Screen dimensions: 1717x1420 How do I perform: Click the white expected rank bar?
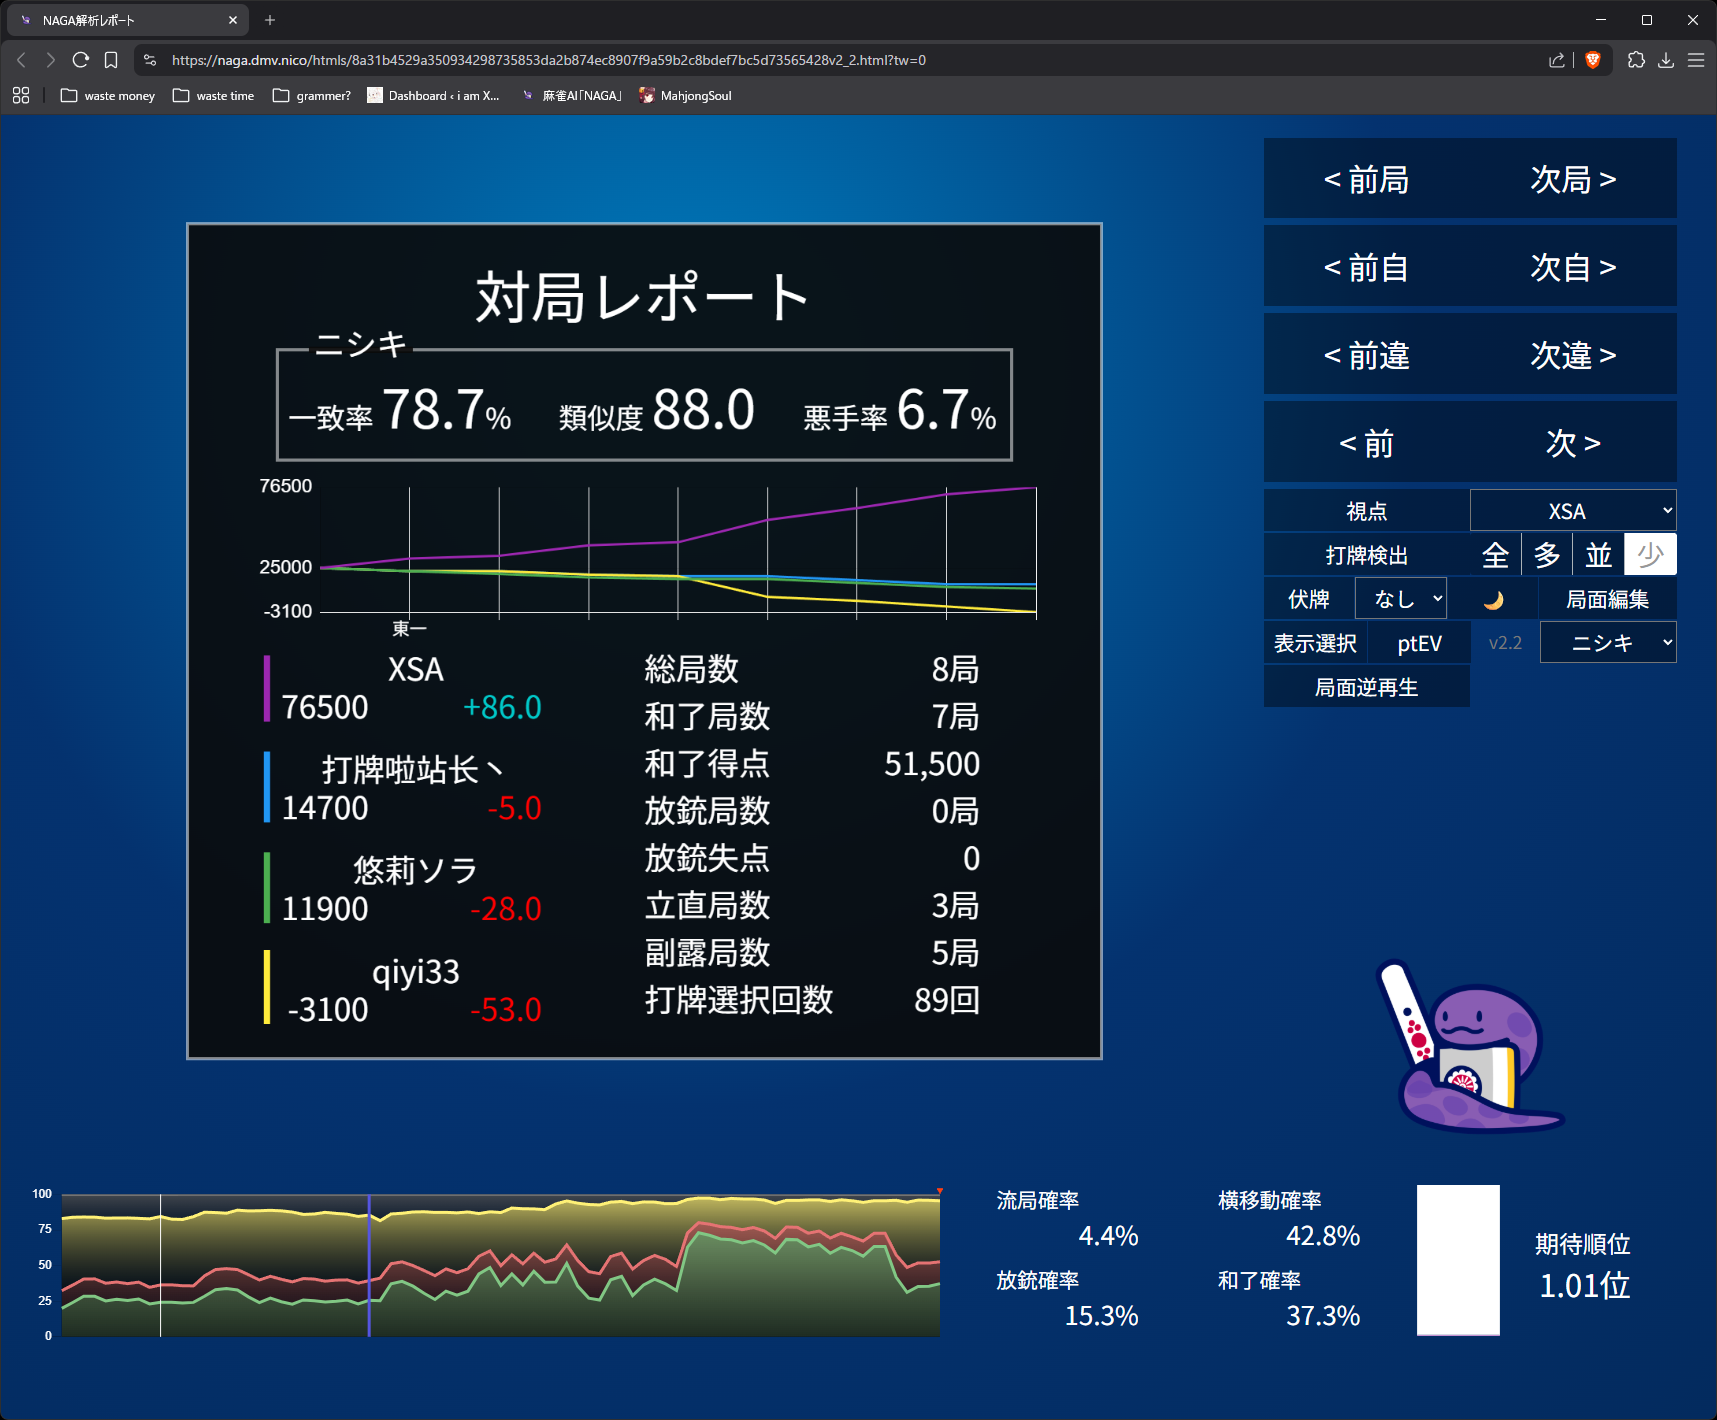point(1458,1260)
